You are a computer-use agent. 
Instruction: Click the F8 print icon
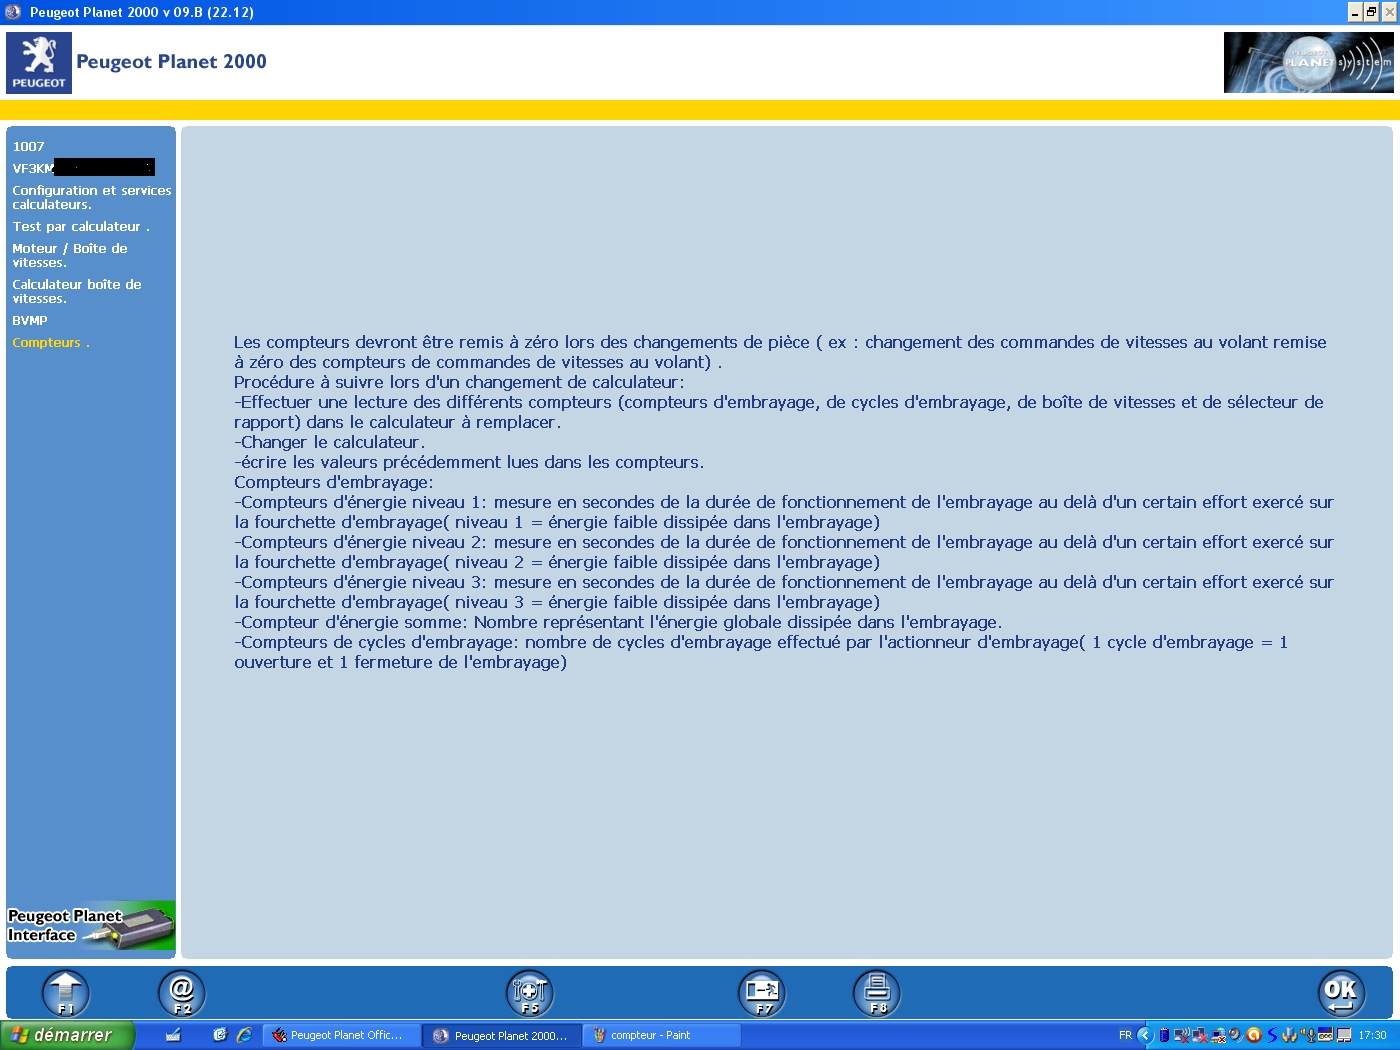tap(877, 993)
